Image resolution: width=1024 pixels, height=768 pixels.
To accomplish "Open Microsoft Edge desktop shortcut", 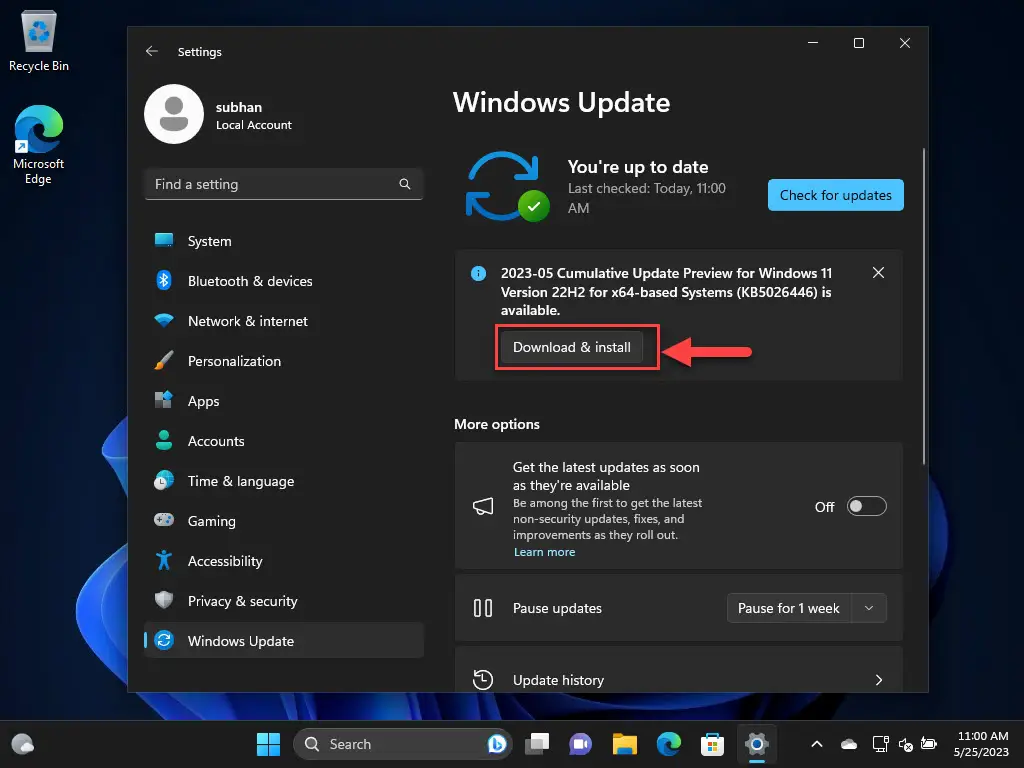I will click(x=39, y=144).
